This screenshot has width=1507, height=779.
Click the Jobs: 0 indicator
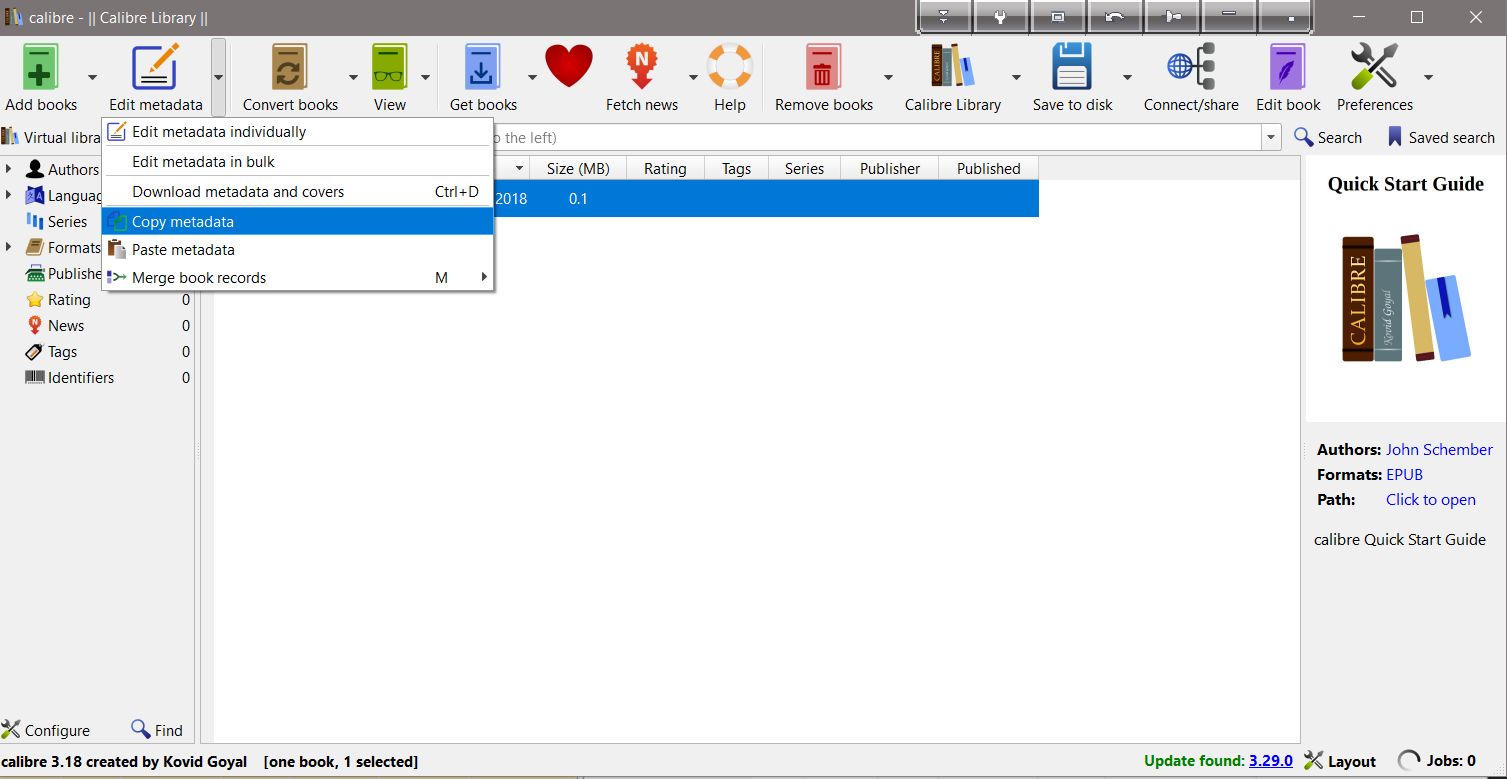(x=1437, y=761)
